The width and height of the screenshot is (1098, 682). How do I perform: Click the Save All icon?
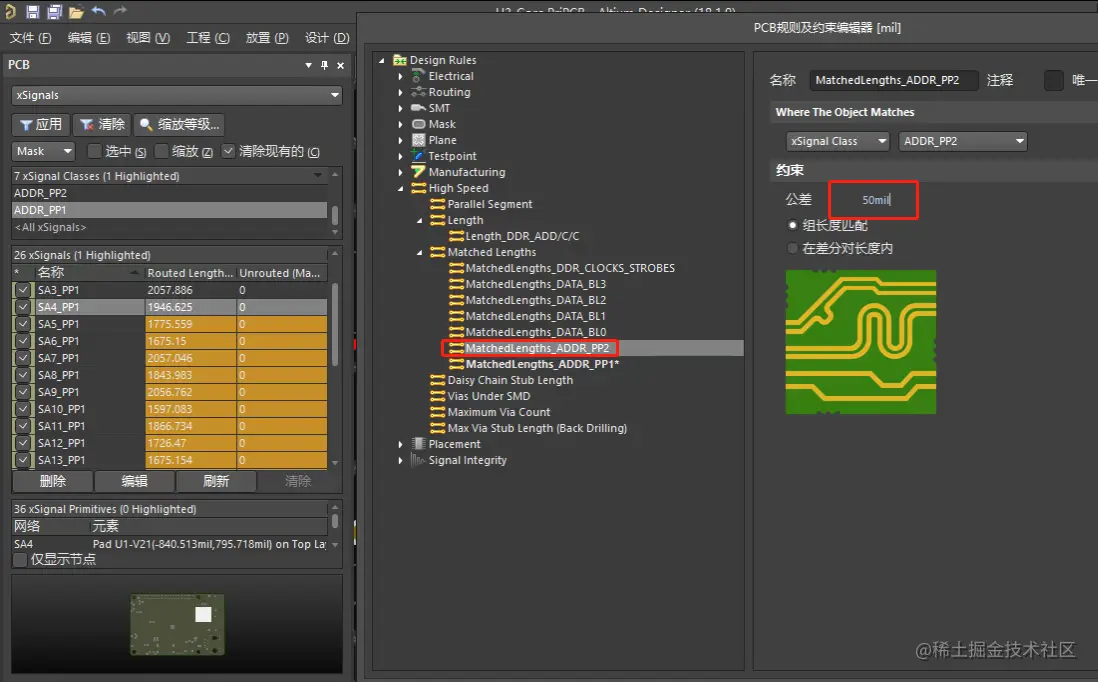[x=54, y=11]
